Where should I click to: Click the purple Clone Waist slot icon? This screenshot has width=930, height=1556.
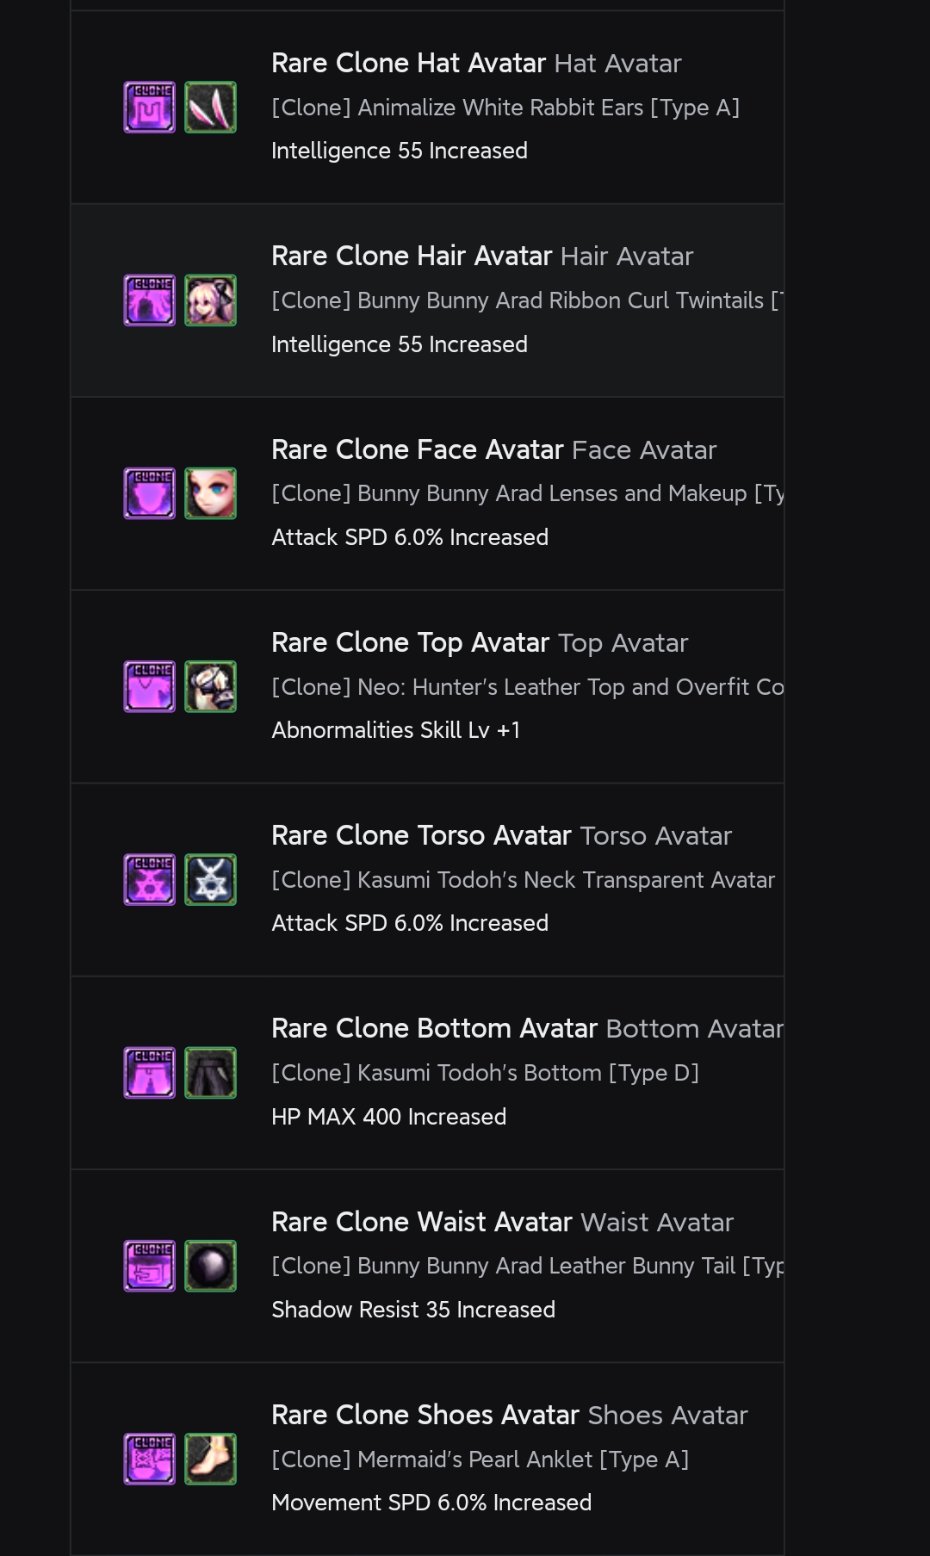tap(149, 1265)
